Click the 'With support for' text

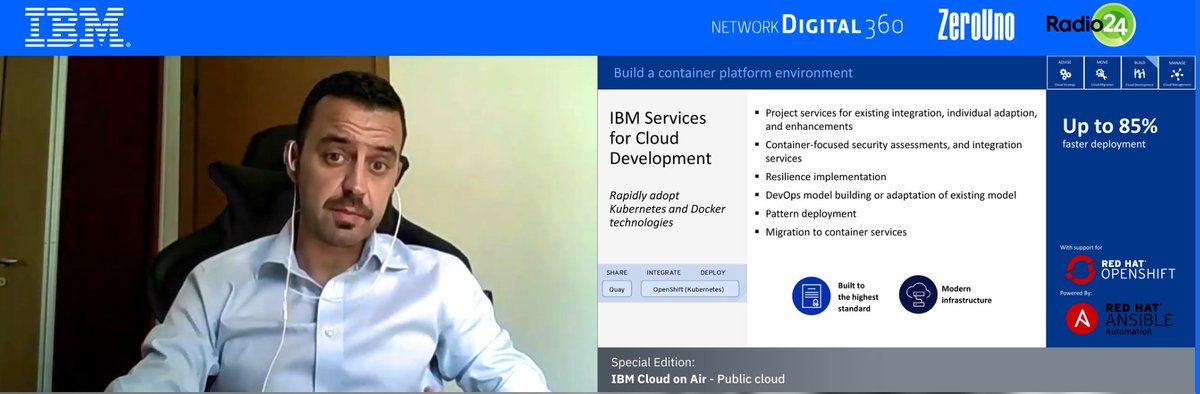click(x=1082, y=247)
